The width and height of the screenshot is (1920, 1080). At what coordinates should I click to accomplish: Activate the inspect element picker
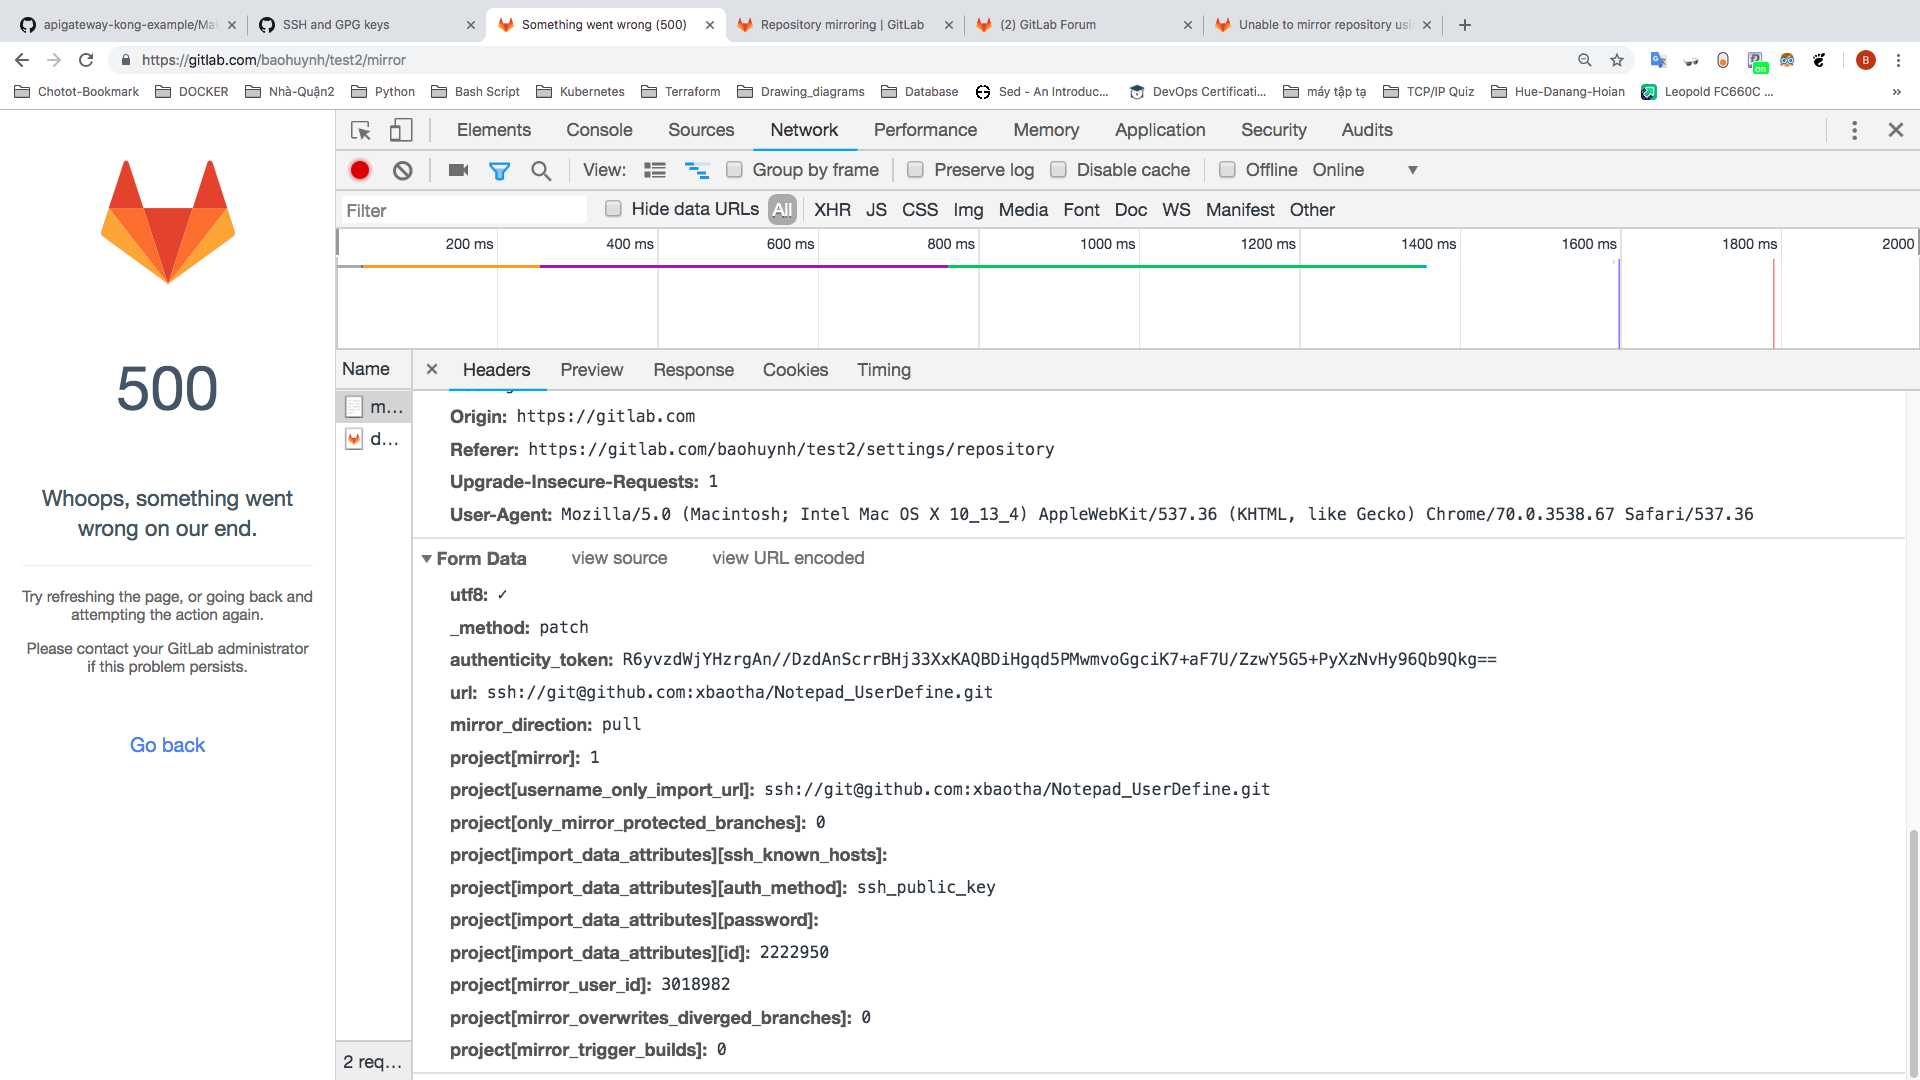click(x=360, y=130)
